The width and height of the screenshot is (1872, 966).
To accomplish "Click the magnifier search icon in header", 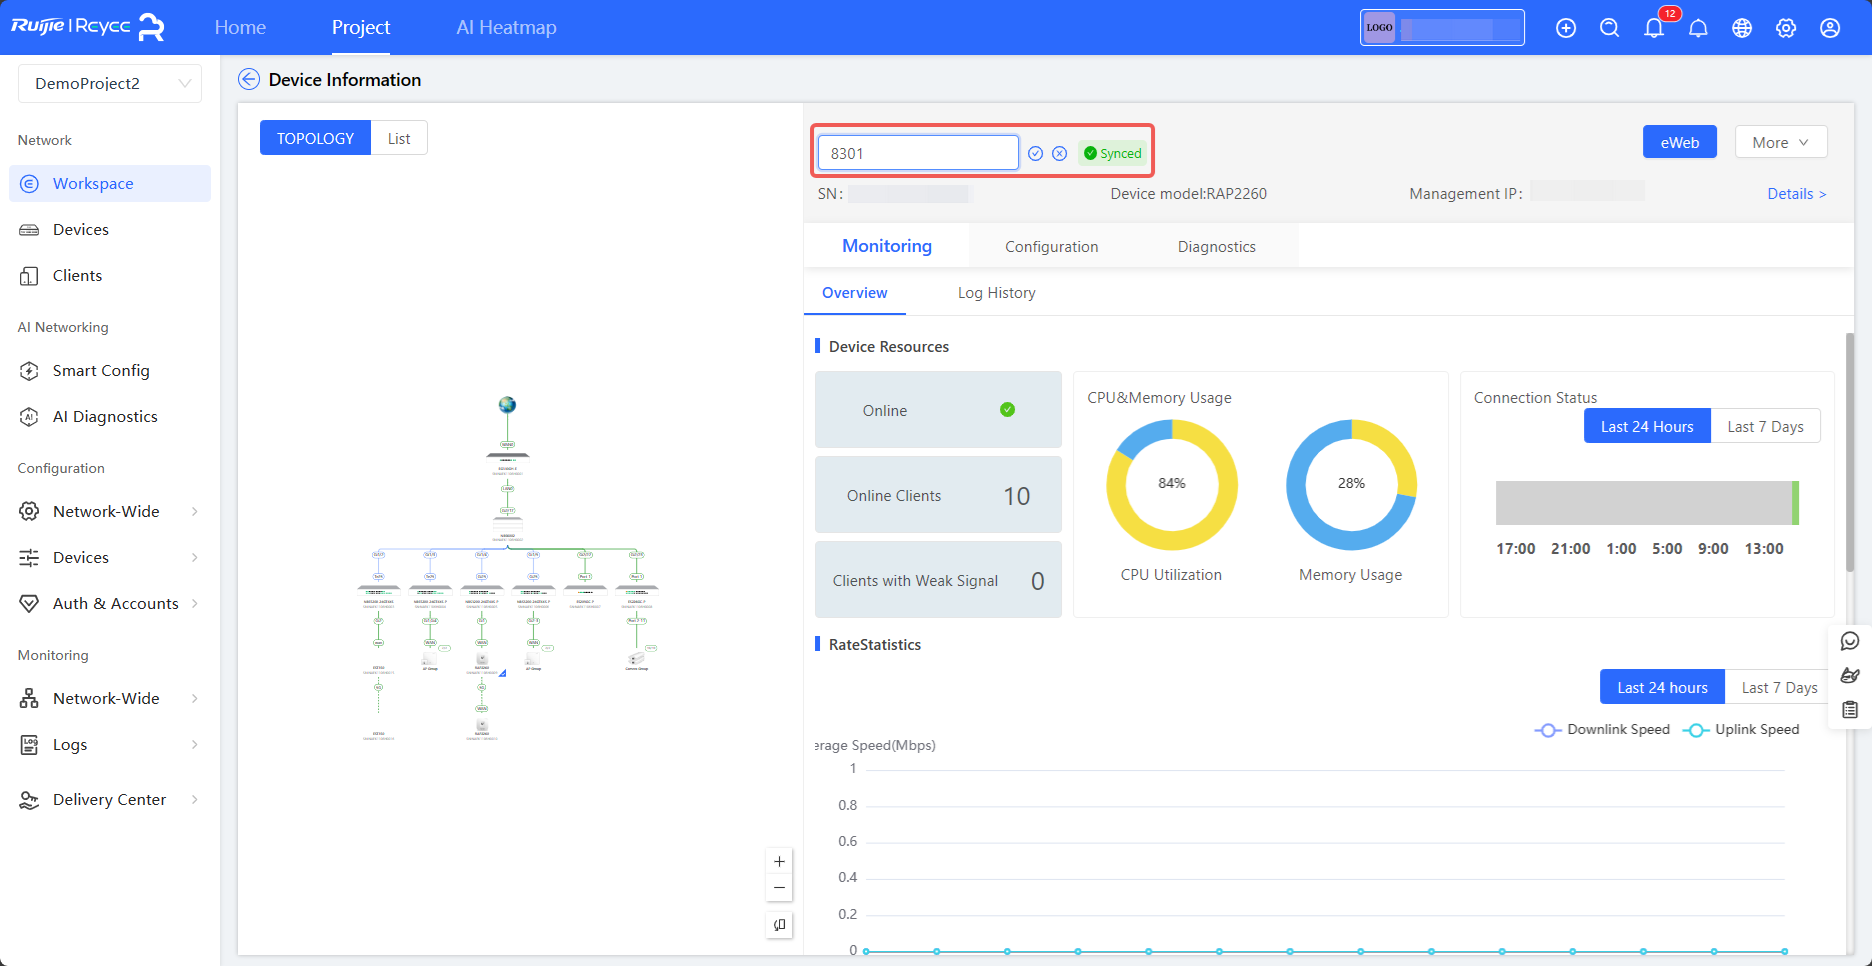I will coord(1609,28).
